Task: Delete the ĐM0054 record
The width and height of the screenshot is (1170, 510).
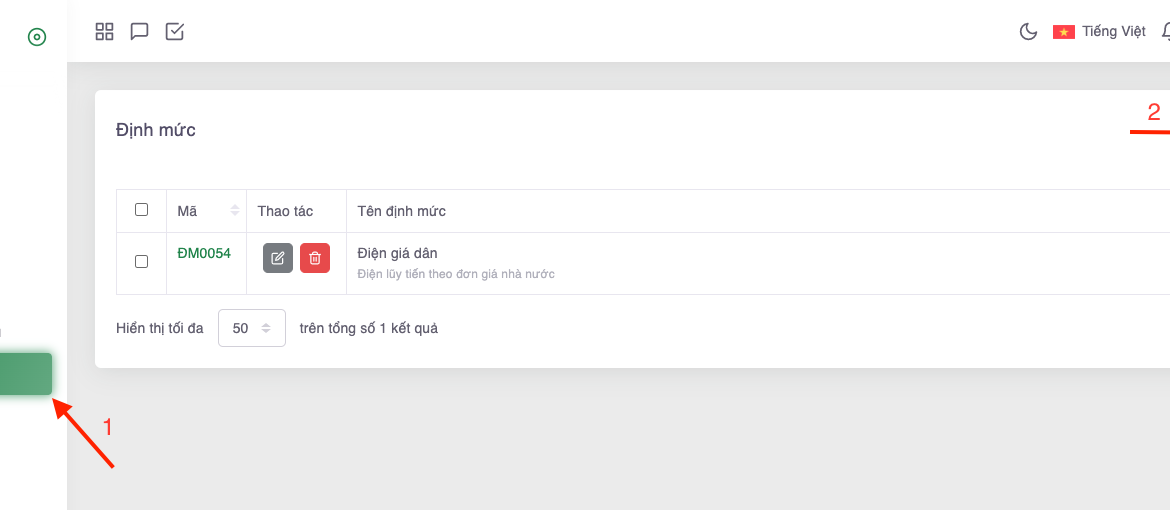Action: 315,258
